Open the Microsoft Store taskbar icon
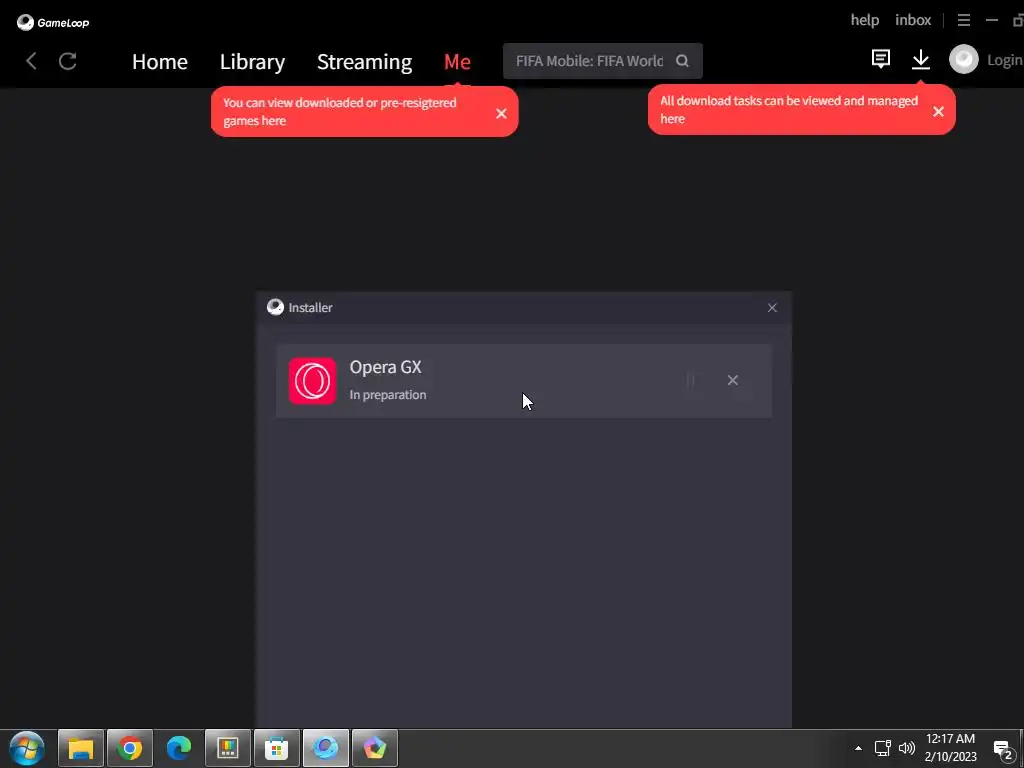This screenshot has height=768, width=1024. [277, 748]
